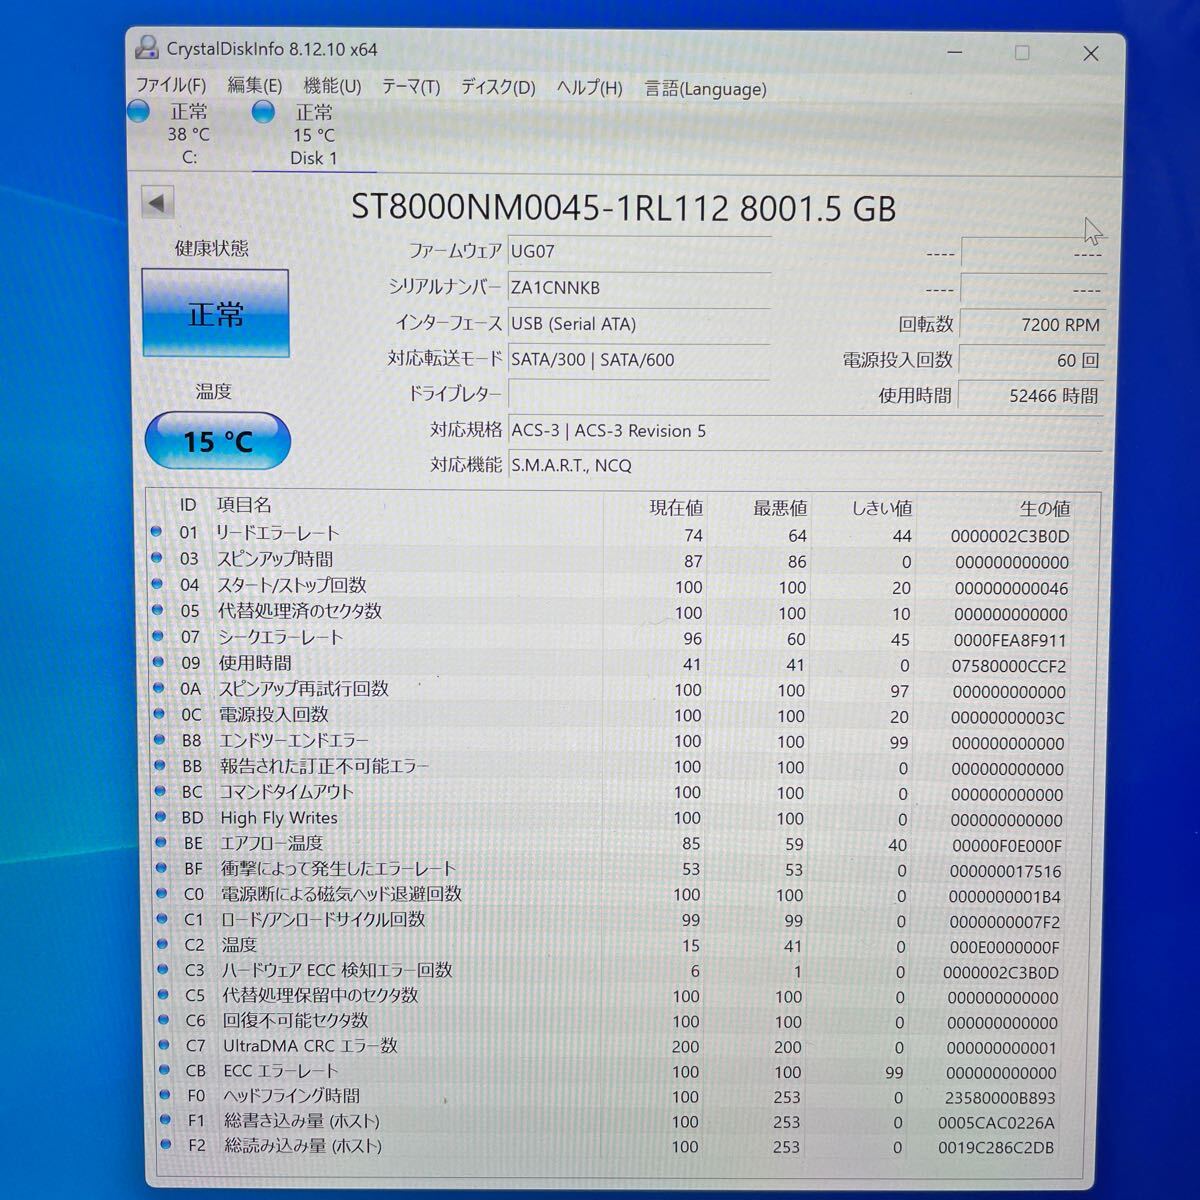This screenshot has width=1200, height=1200.
Task: Click raw value 0000FEA8F911
Action: (x=1009, y=640)
